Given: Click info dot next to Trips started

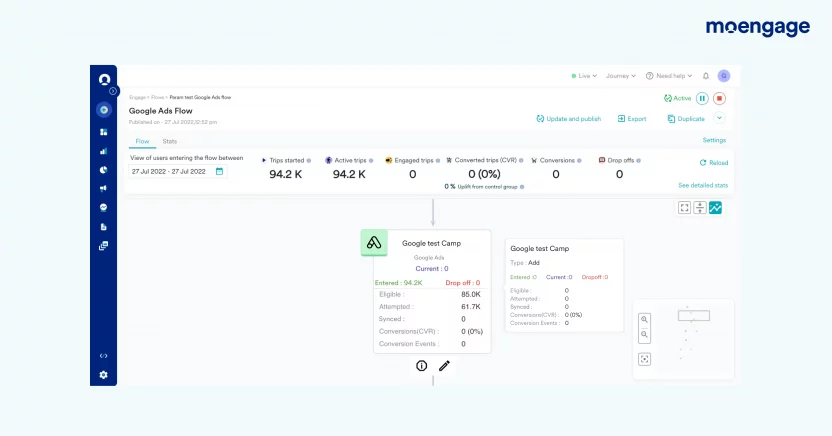Looking at the screenshot, I should 309,161.
